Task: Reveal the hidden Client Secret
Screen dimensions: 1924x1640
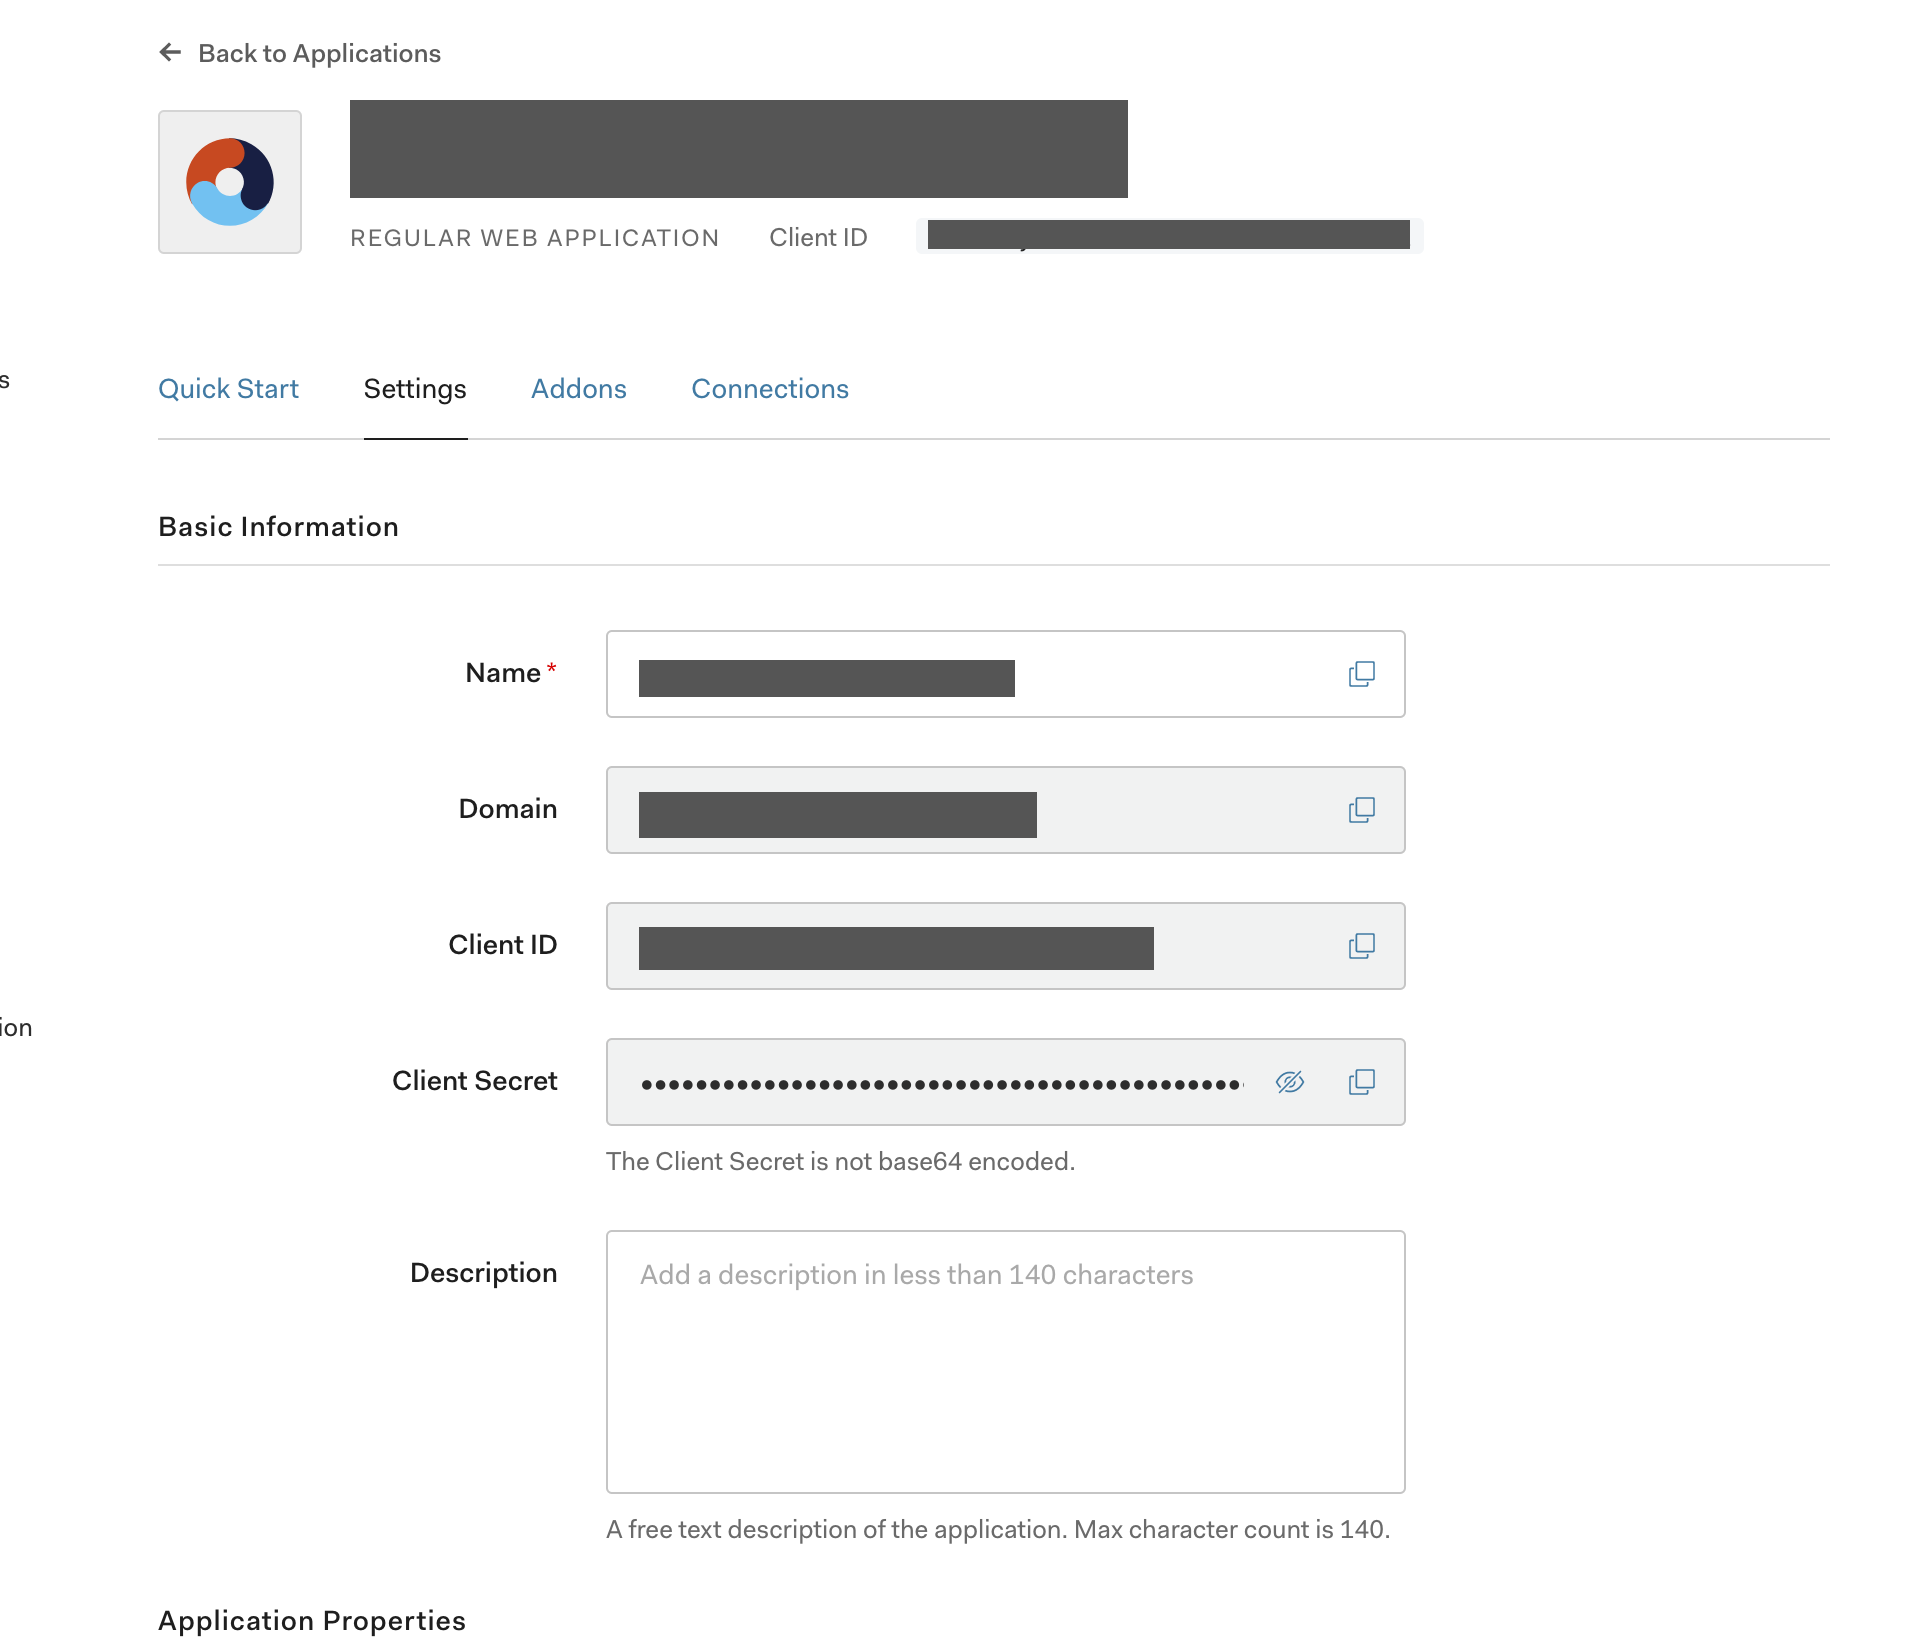Action: point(1289,1082)
